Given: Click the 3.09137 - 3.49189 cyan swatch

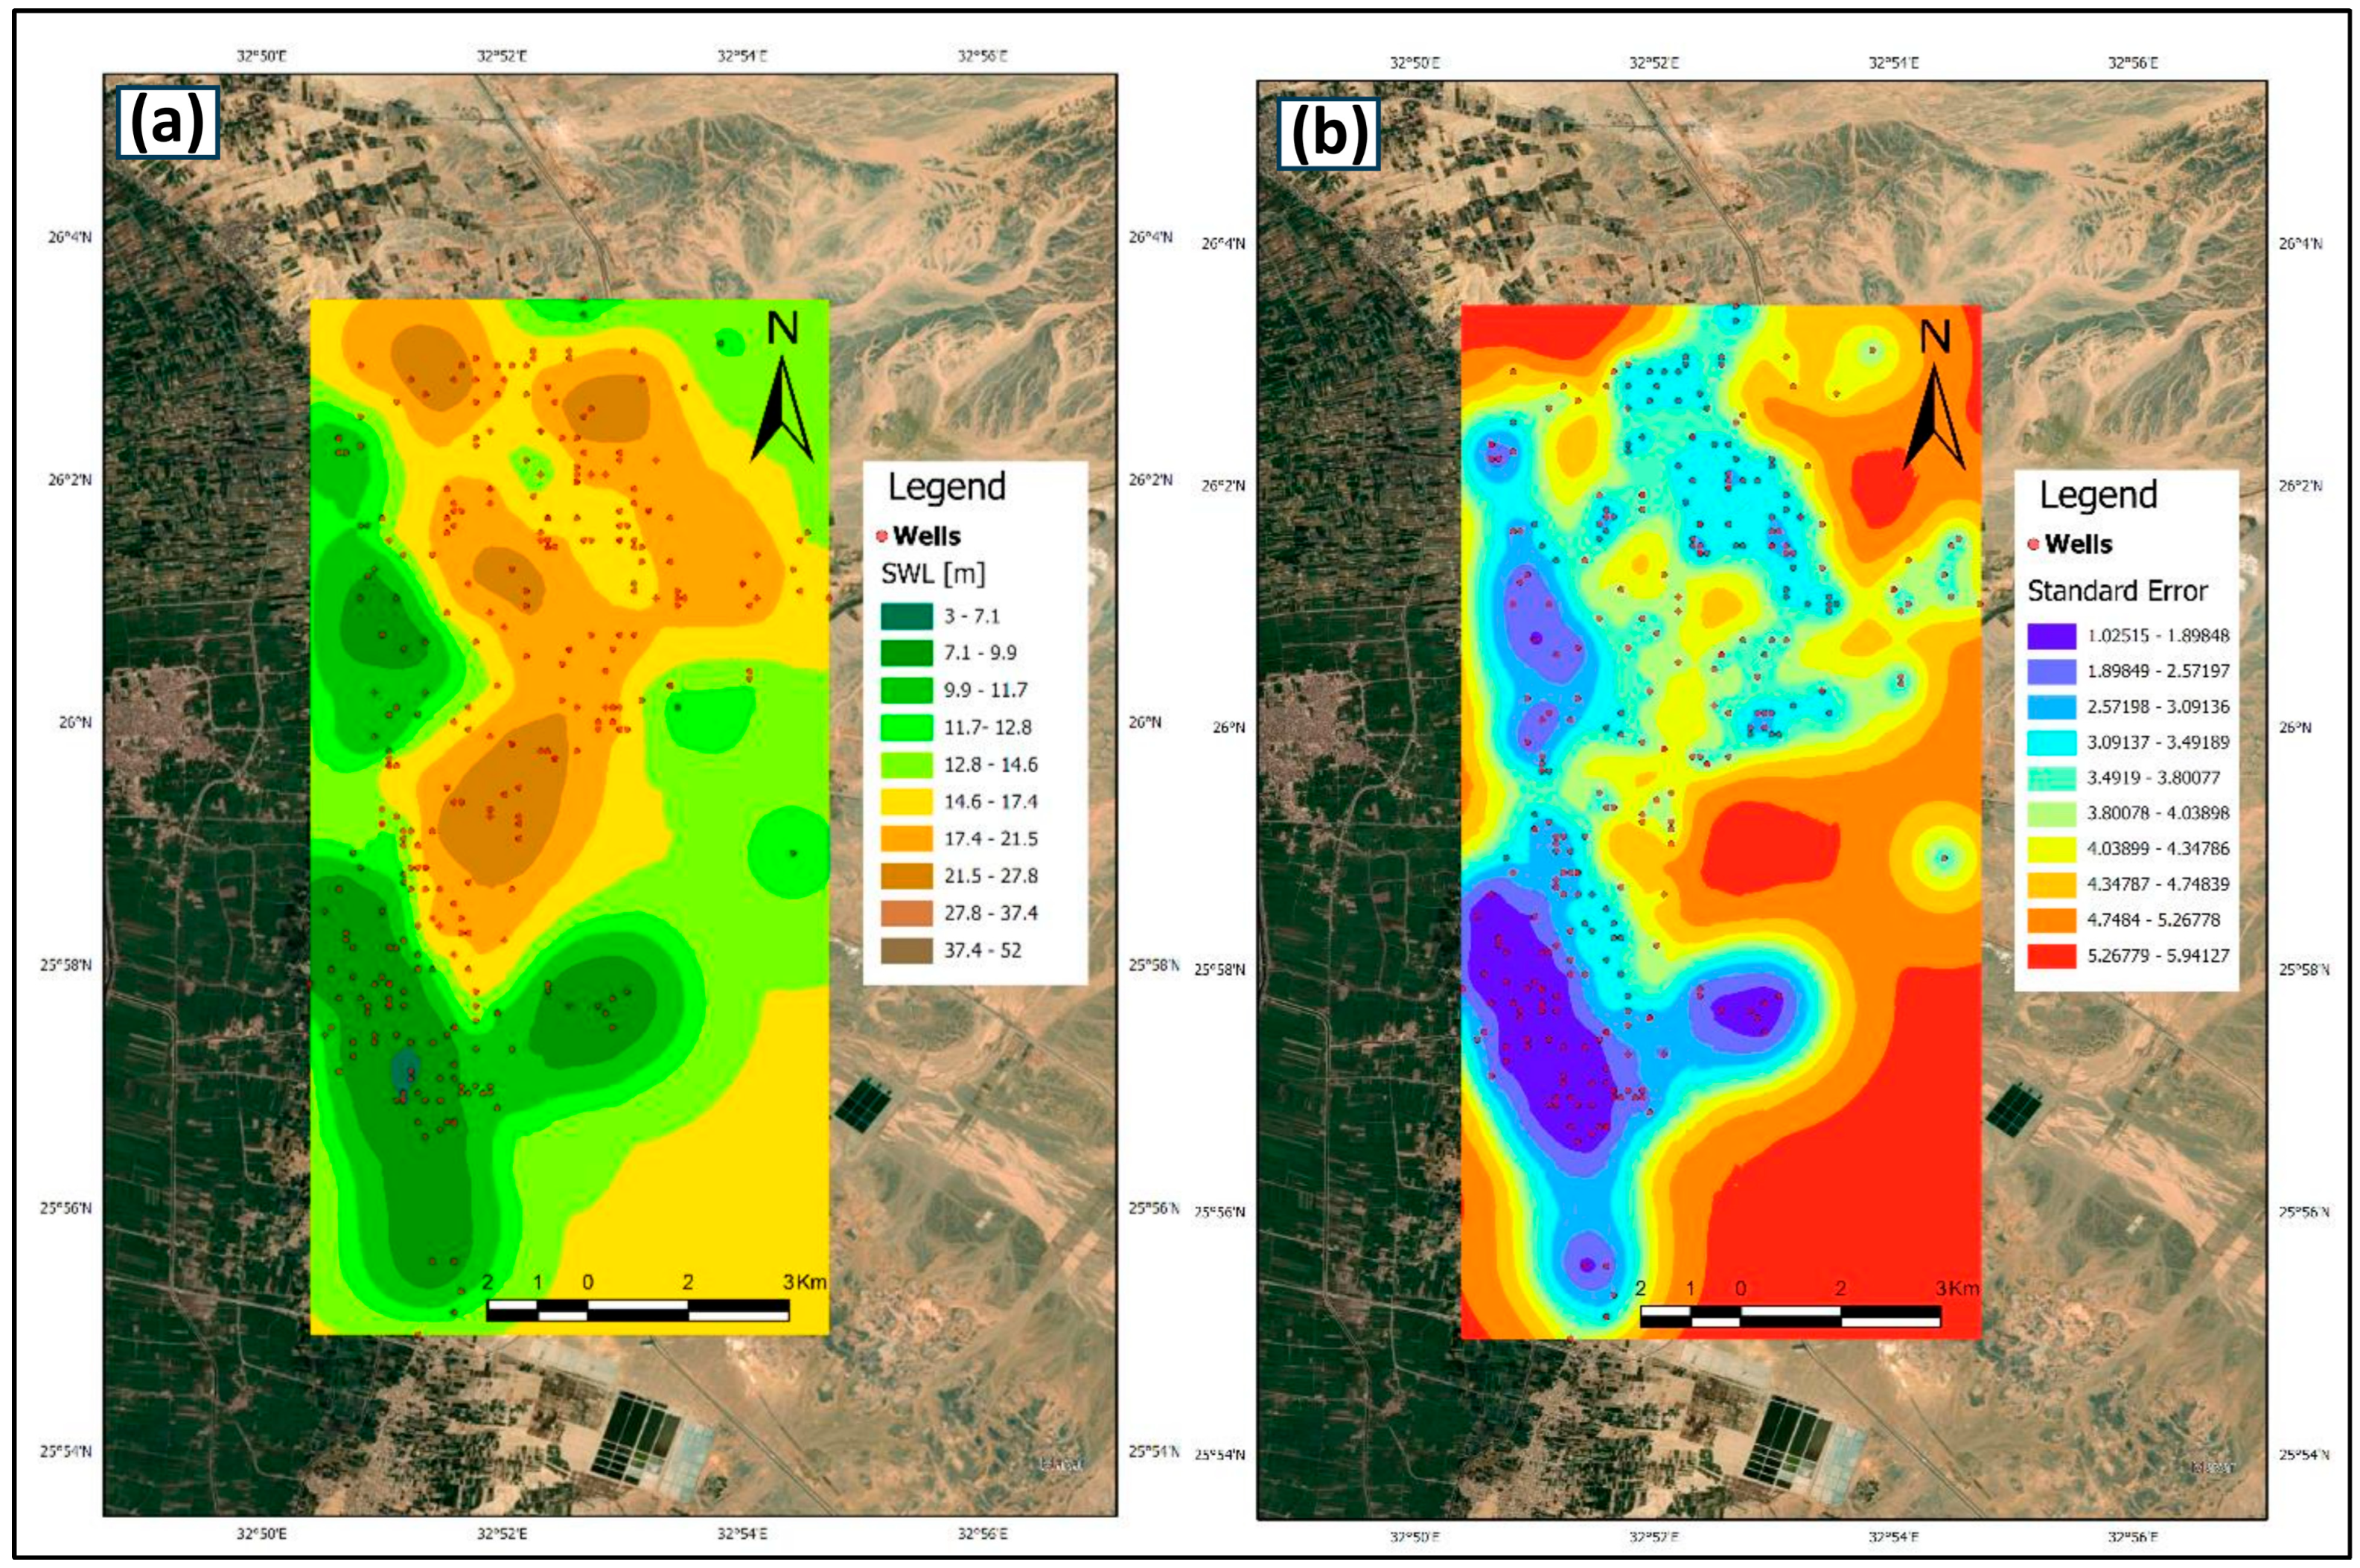Looking at the screenshot, I should pyautogui.click(x=2052, y=742).
